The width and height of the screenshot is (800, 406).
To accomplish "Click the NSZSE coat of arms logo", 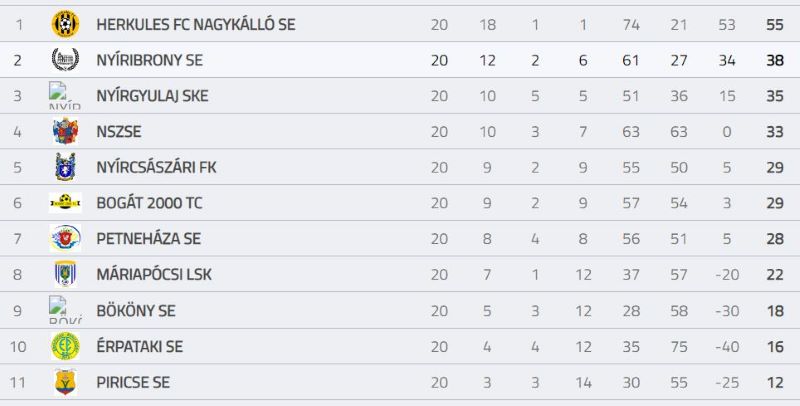I will 65,131.
